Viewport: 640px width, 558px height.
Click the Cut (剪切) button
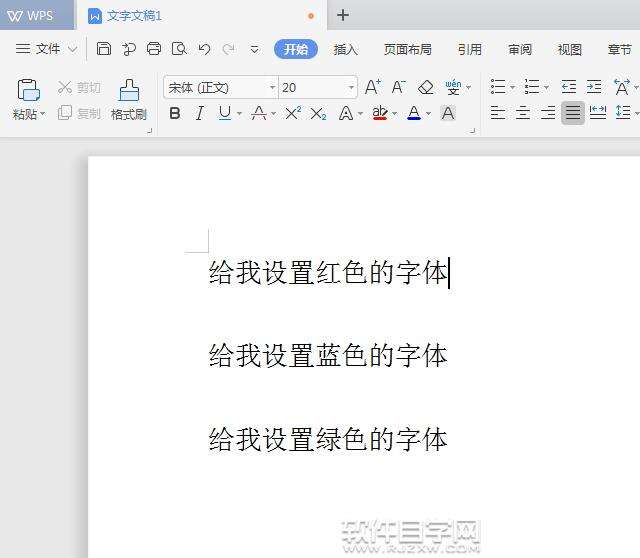point(79,87)
